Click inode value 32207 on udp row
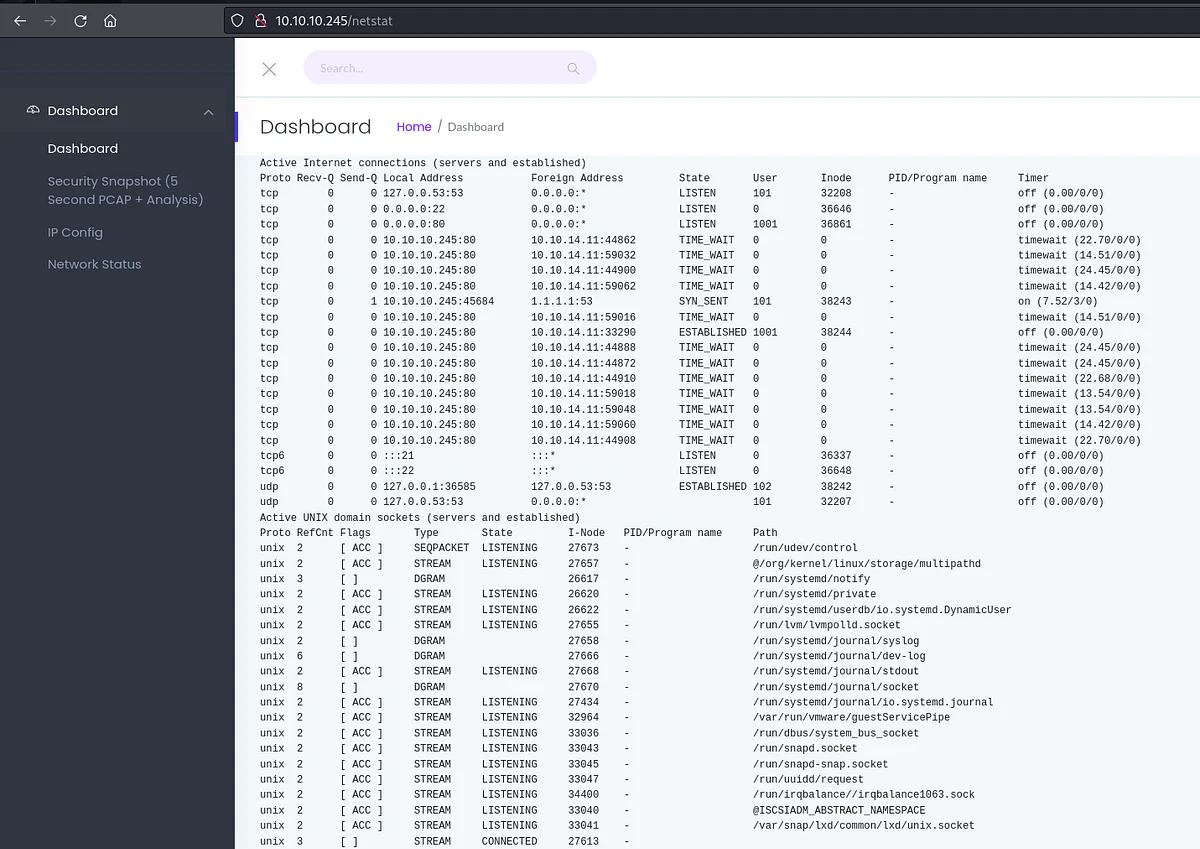Image resolution: width=1200 pixels, height=849 pixels. pyautogui.click(x=836, y=501)
